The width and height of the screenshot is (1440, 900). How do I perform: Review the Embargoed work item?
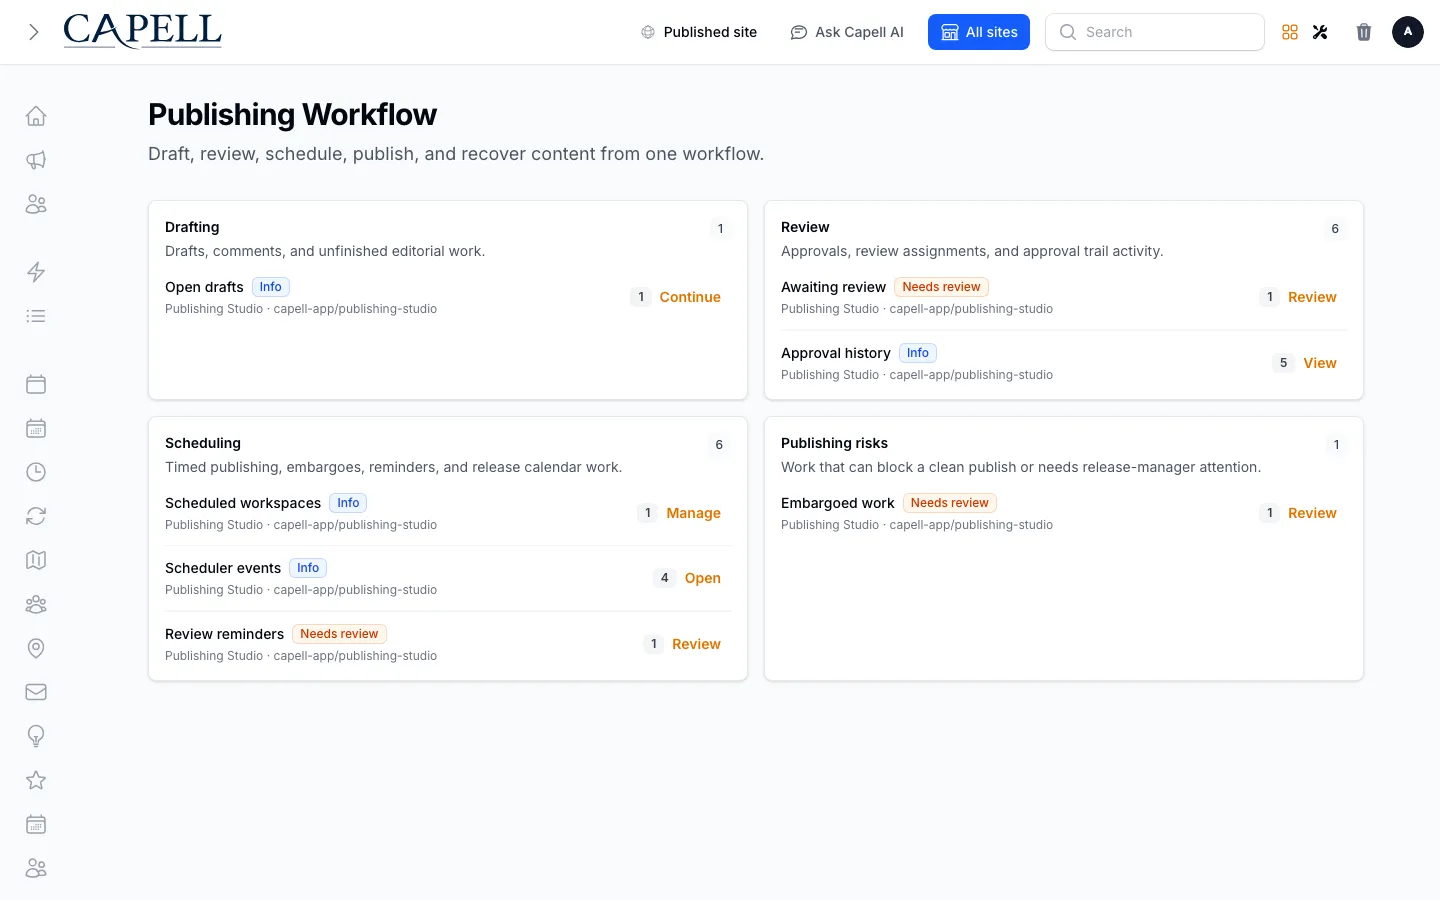[x=1312, y=513]
